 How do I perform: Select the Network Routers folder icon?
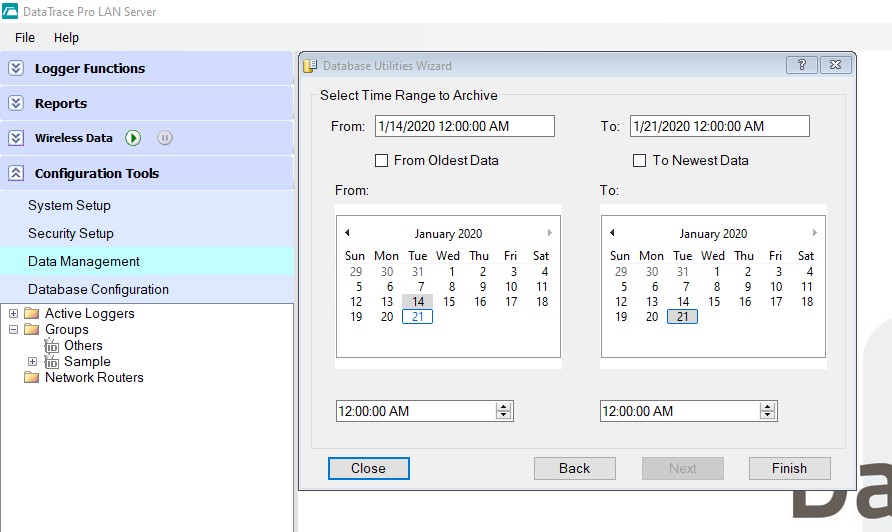pos(32,377)
